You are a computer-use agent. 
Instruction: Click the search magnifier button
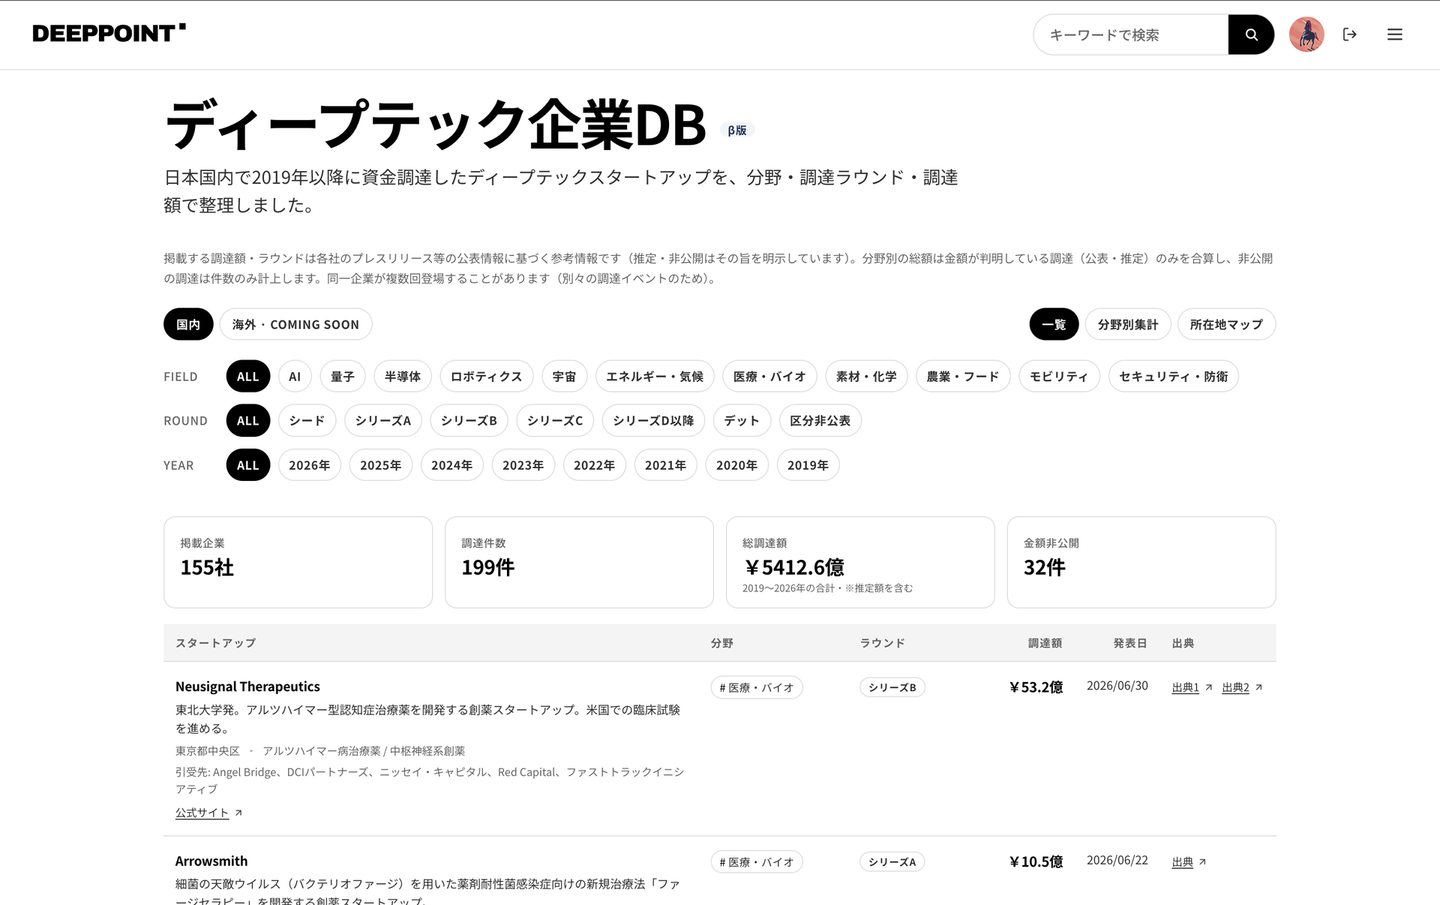click(1250, 34)
